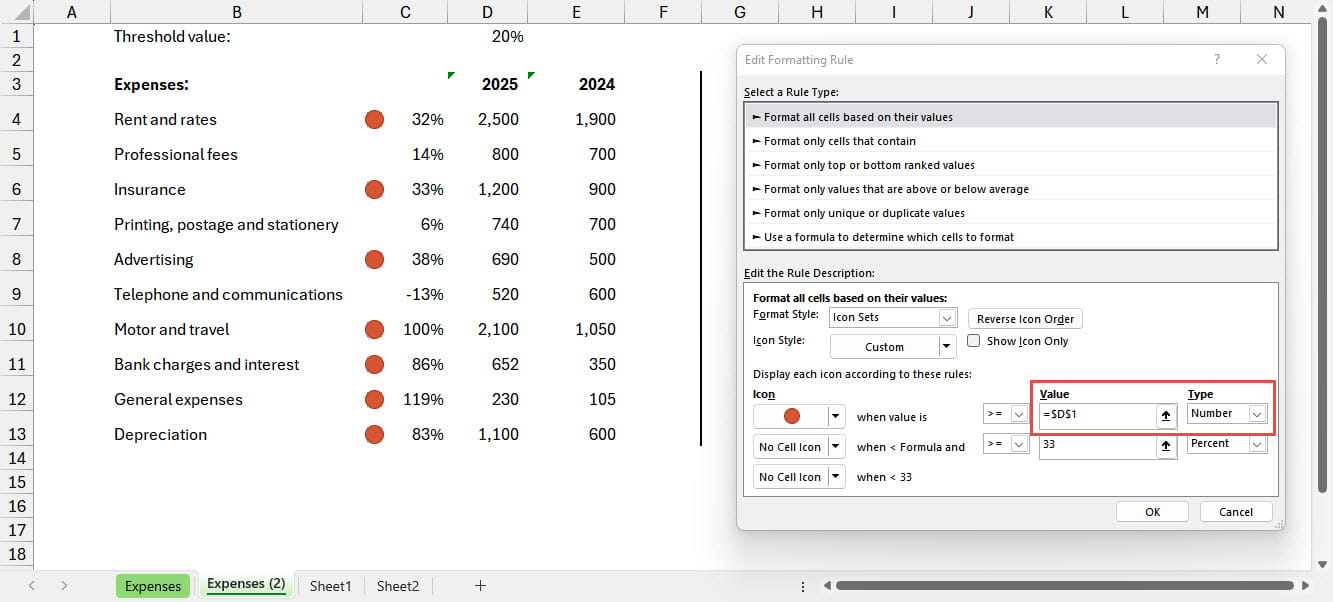Open the Sheet1 tab
1333x602 pixels.
[x=330, y=586]
